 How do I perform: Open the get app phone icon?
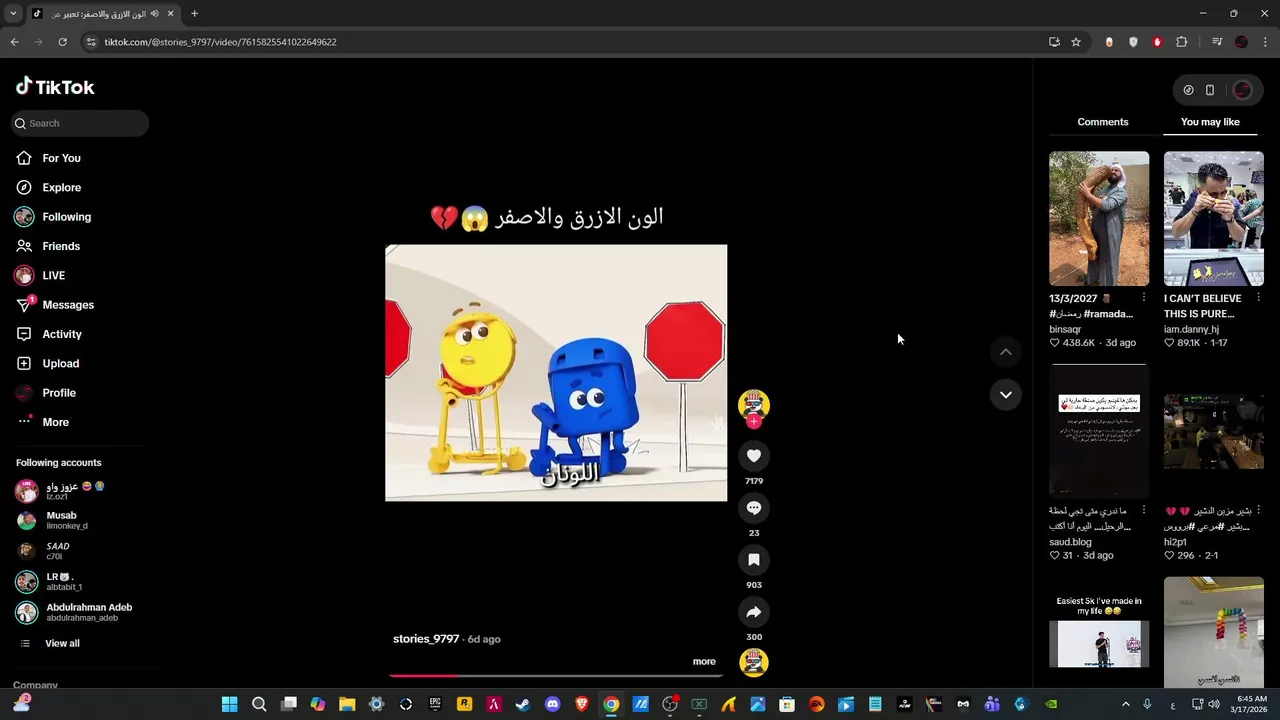1210,90
